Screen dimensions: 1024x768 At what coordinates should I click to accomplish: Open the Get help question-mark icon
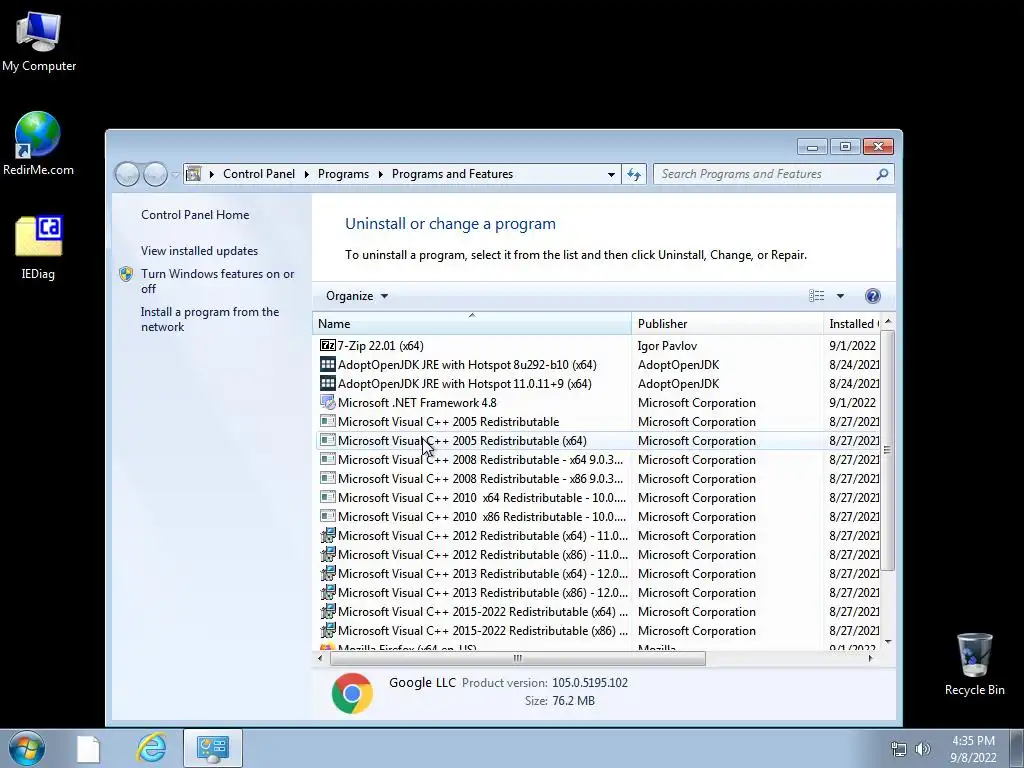[x=872, y=296]
